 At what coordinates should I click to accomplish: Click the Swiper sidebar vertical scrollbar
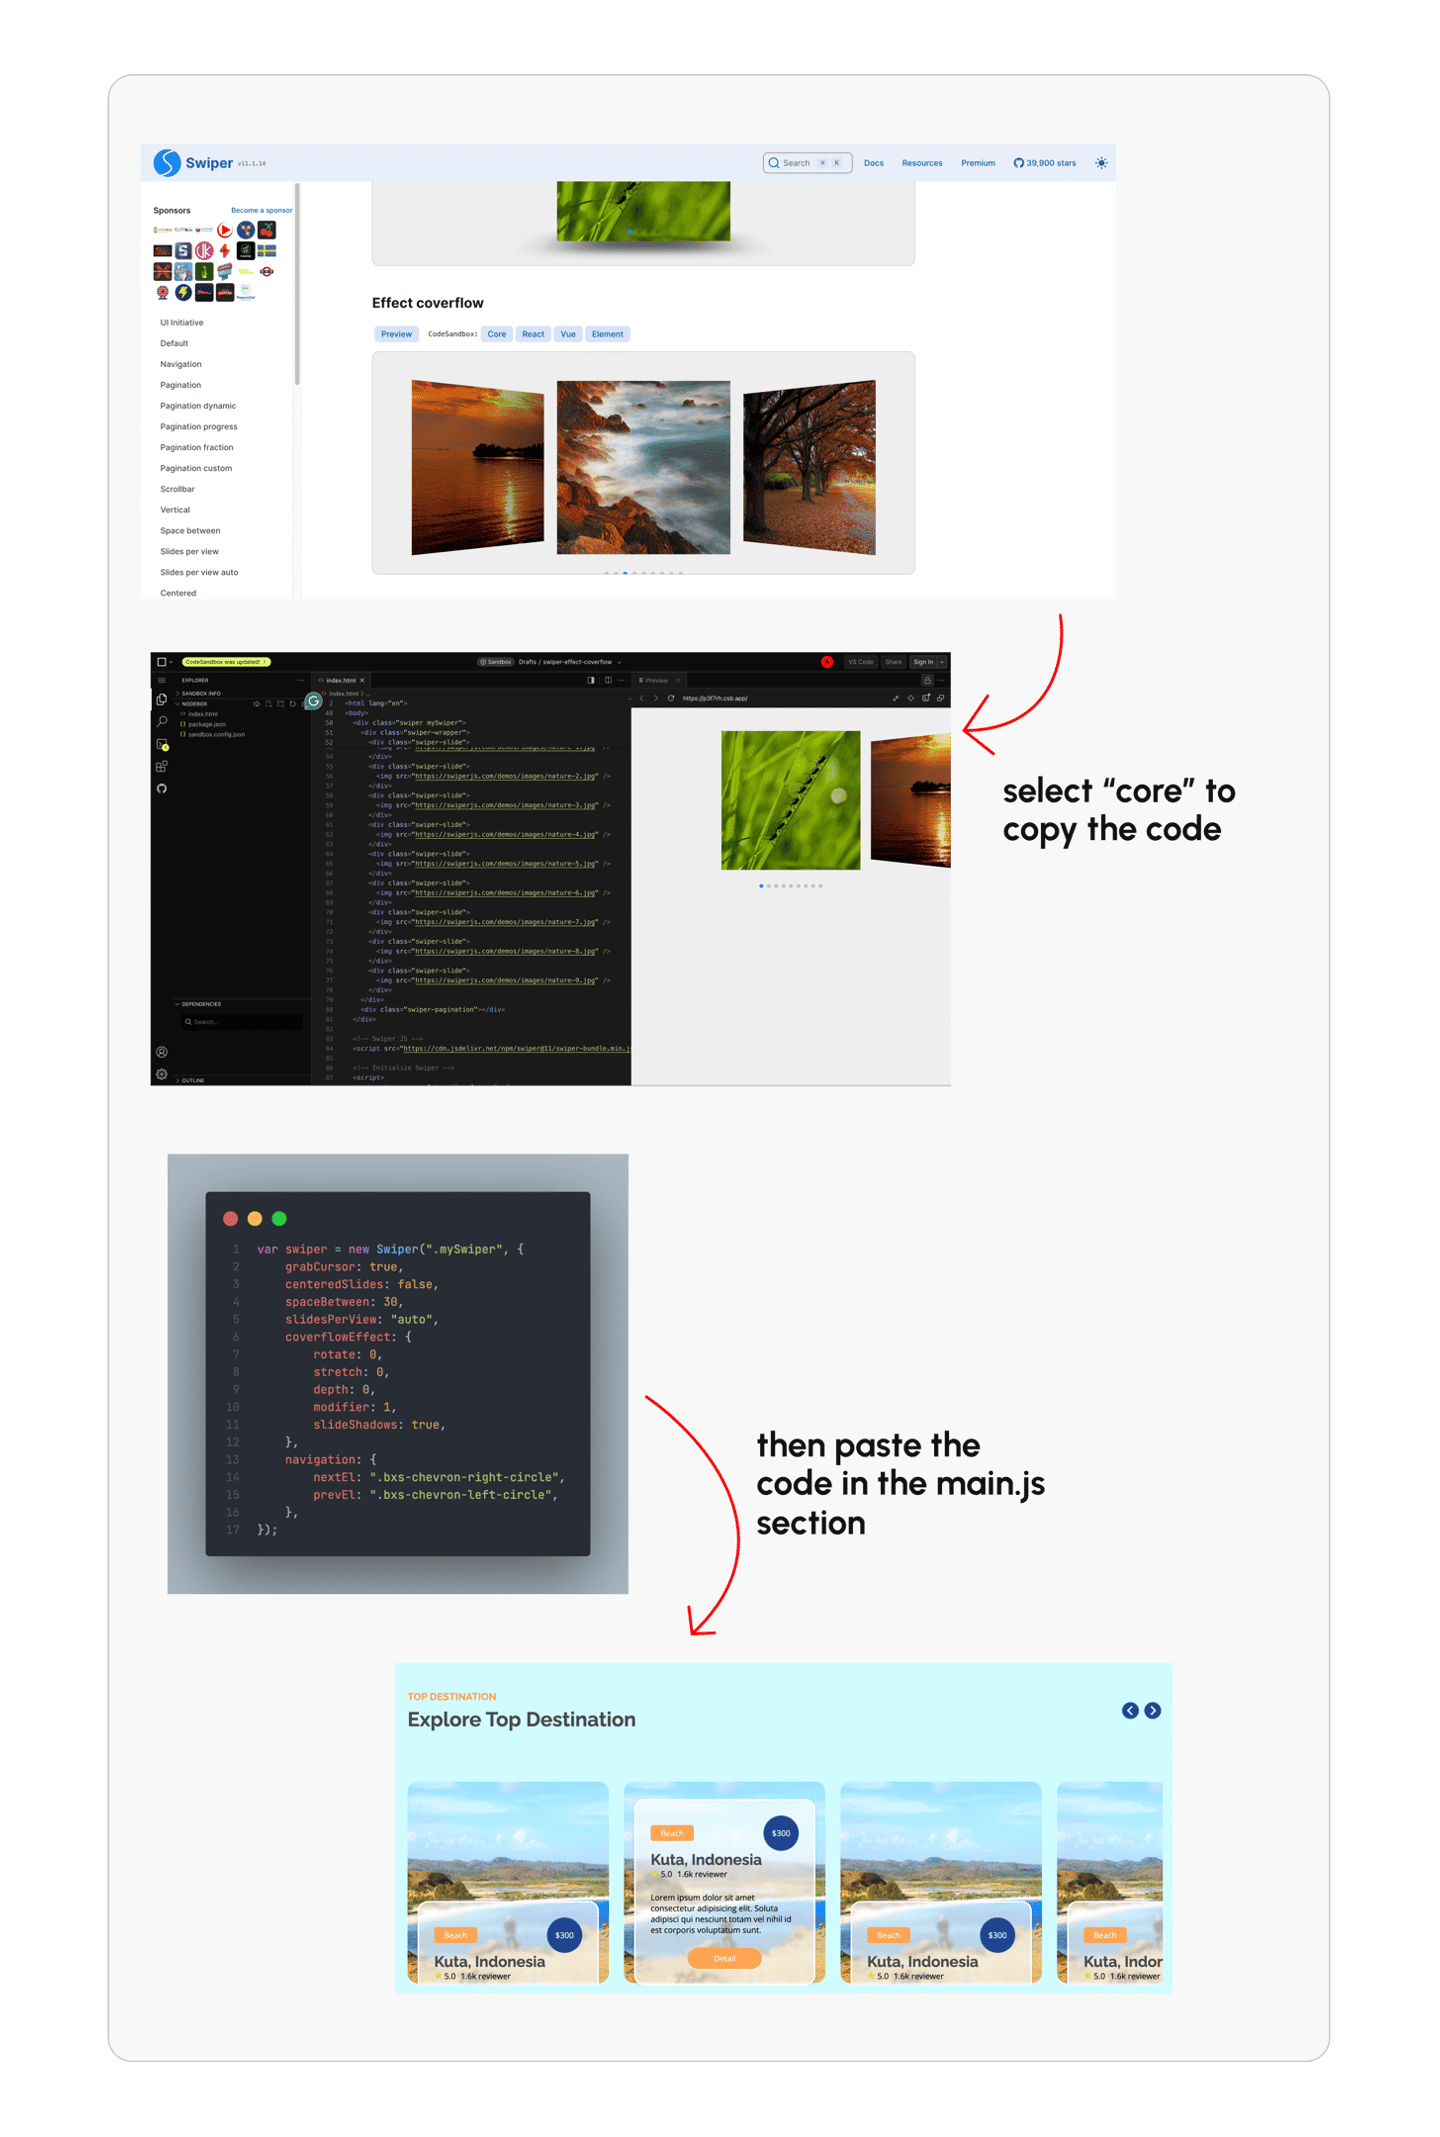(297, 285)
